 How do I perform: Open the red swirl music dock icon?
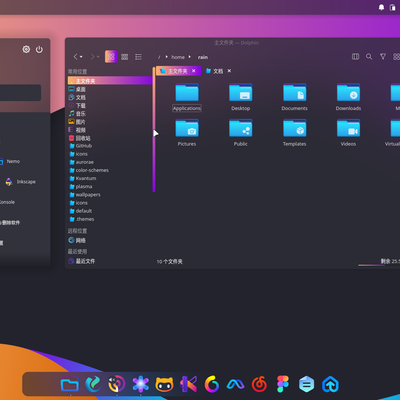pos(259,384)
